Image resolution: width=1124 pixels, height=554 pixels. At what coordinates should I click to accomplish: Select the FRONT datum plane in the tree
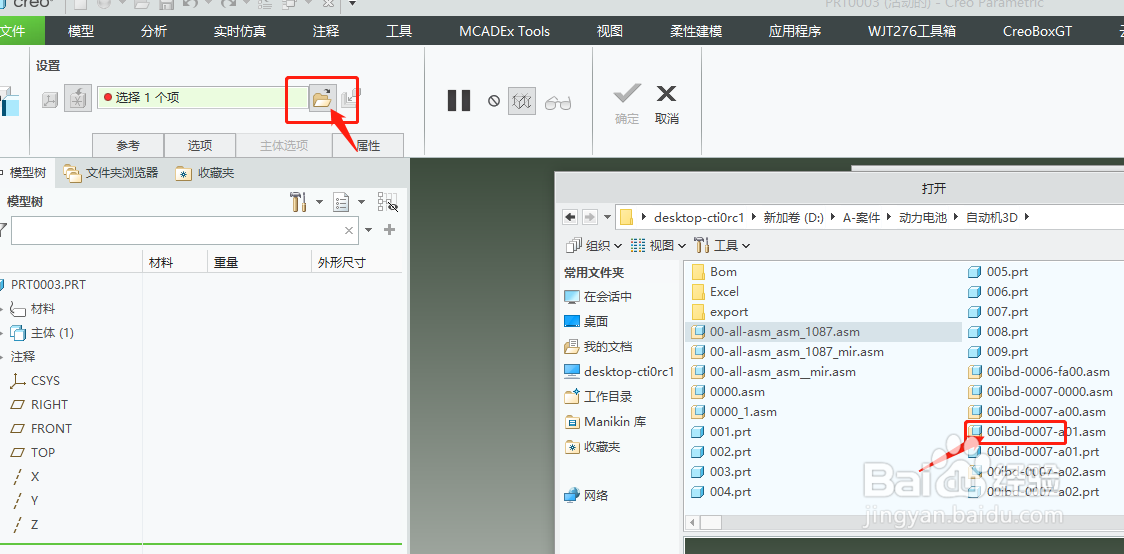point(51,429)
